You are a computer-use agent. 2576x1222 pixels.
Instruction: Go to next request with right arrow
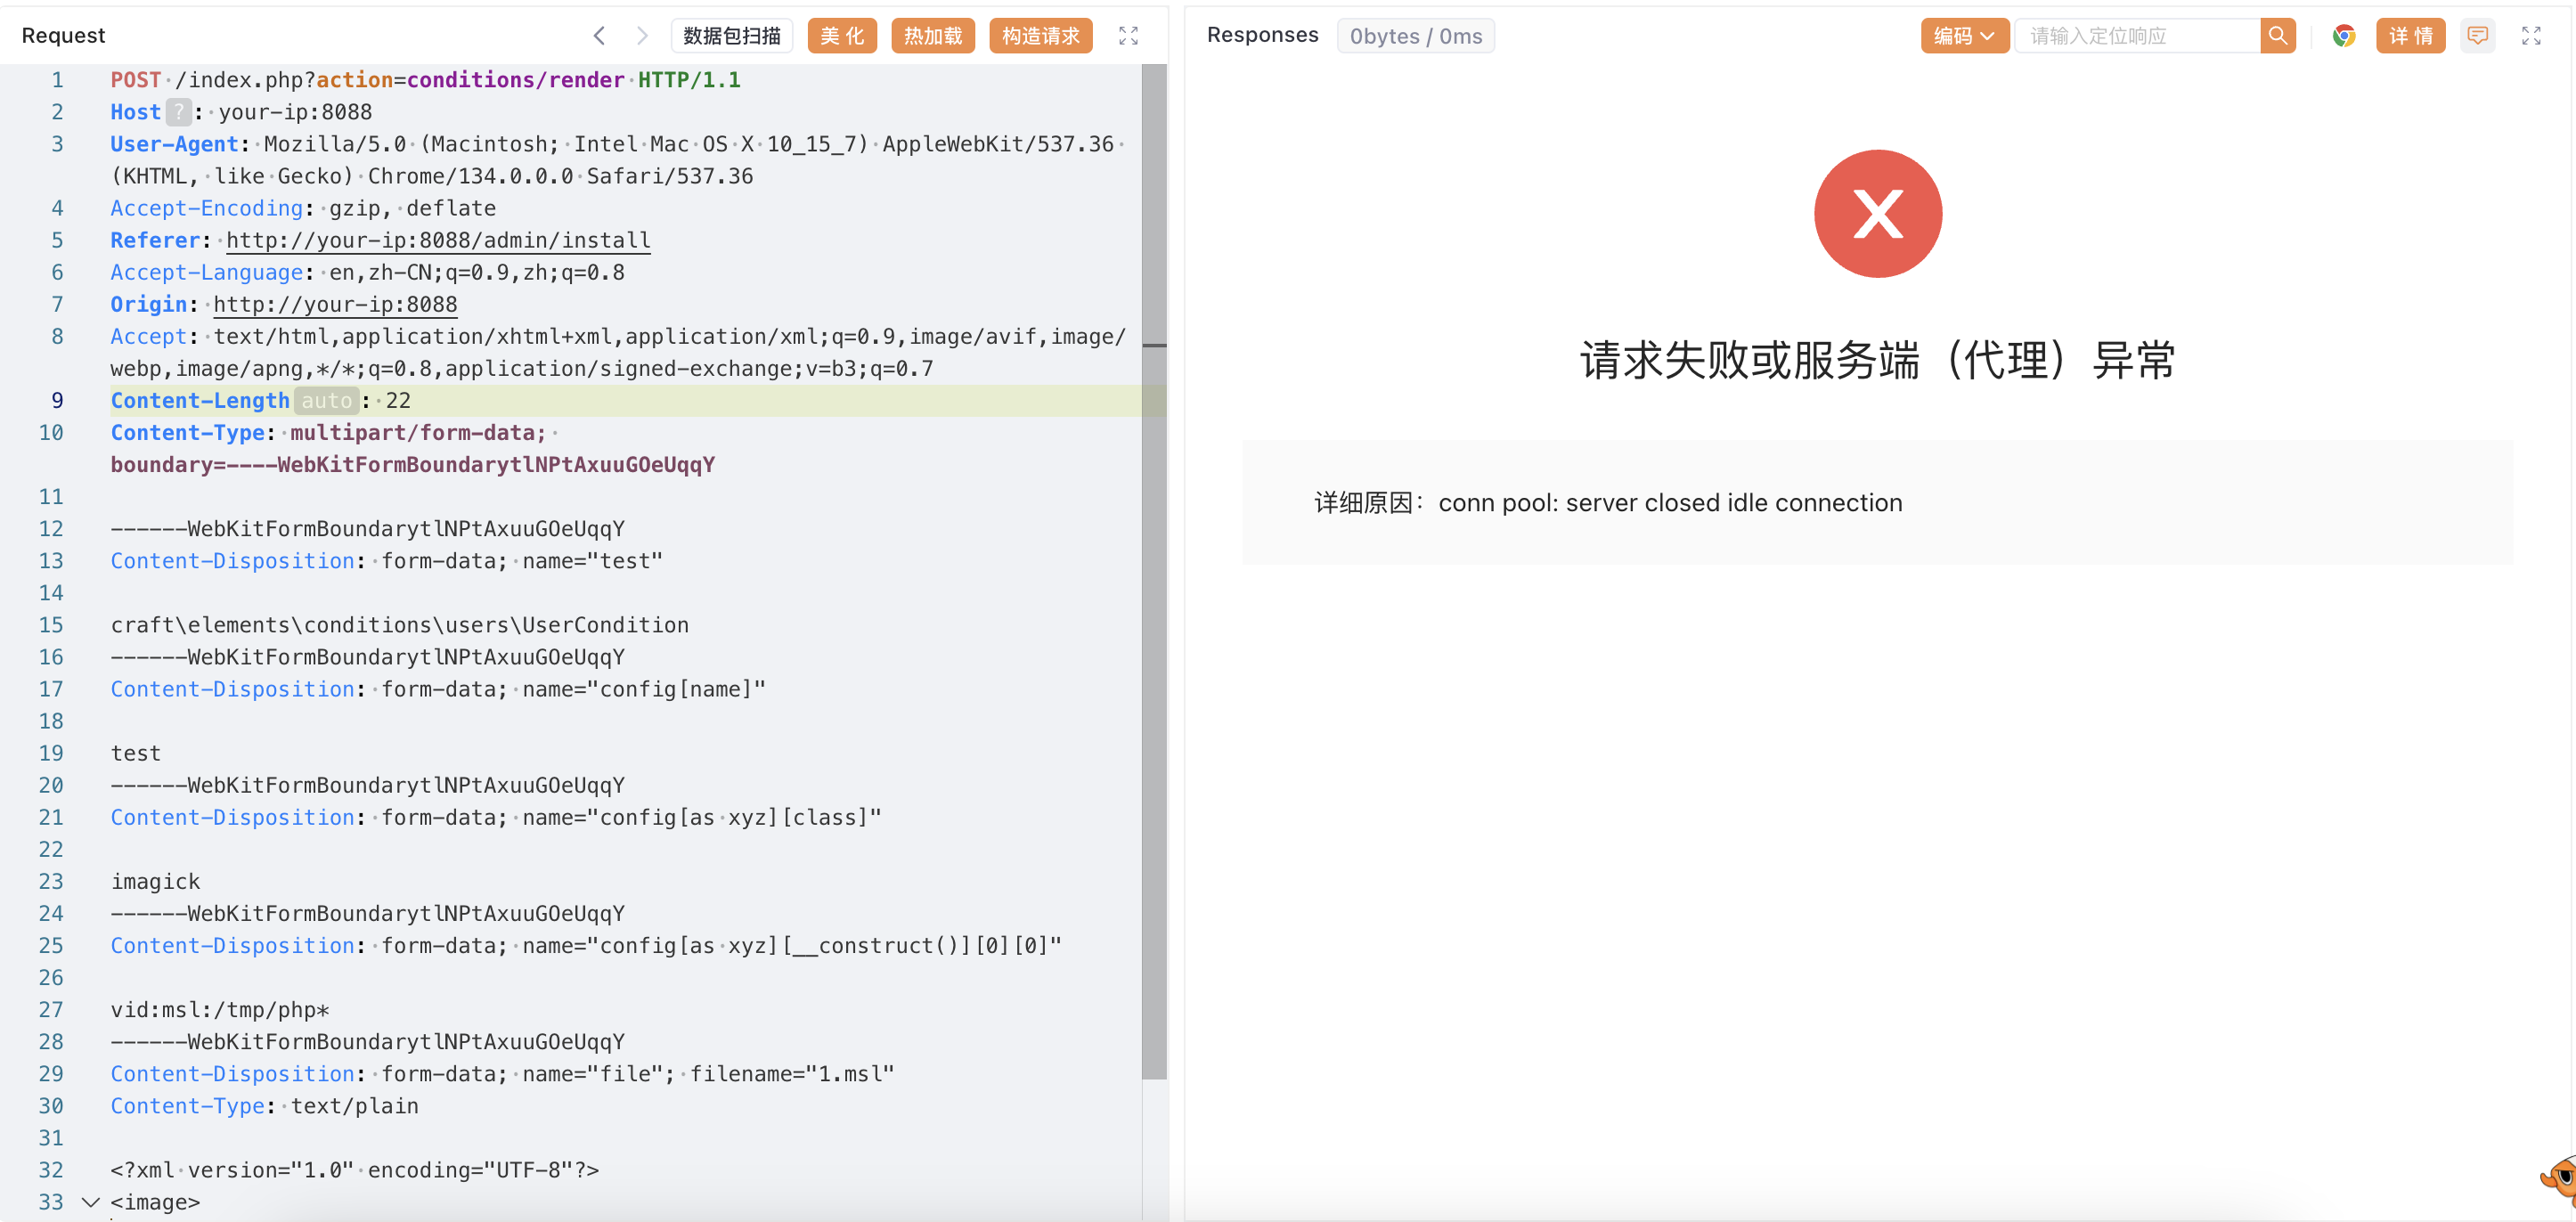coord(642,36)
